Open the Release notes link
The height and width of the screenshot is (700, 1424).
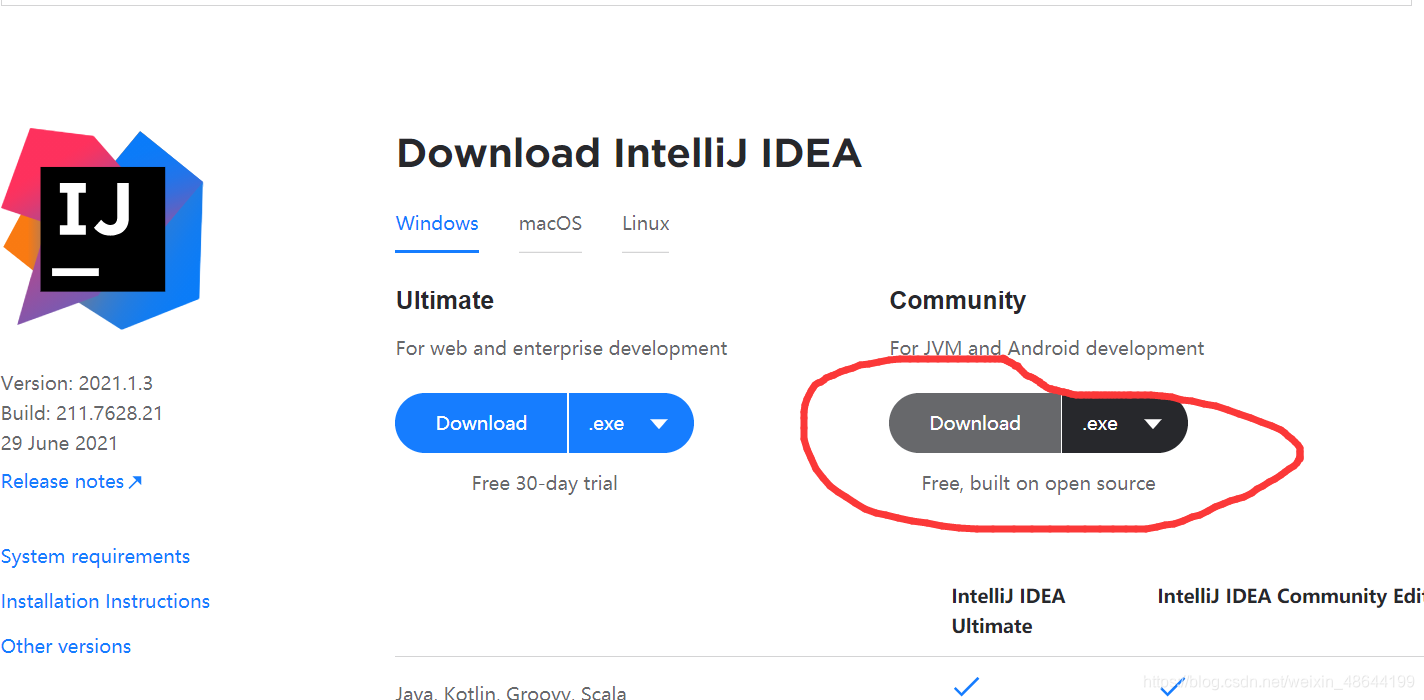click(72, 482)
